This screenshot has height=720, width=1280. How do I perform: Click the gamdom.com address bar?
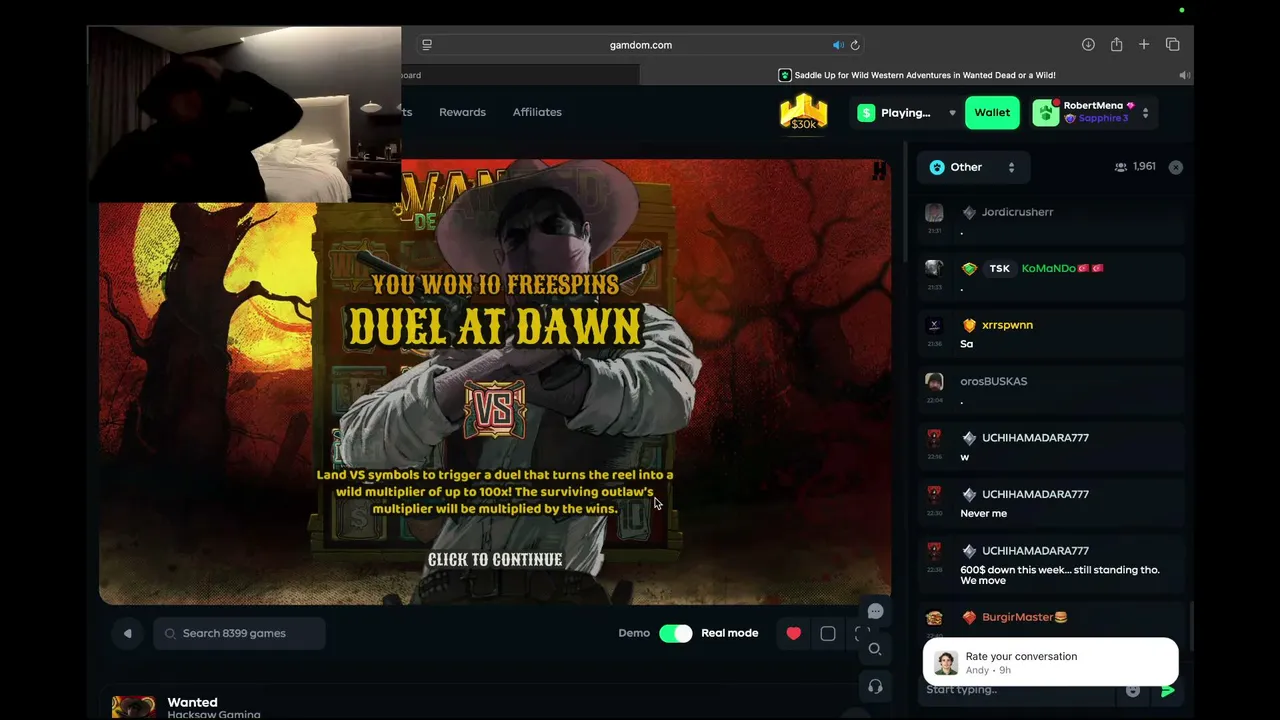[x=641, y=45]
